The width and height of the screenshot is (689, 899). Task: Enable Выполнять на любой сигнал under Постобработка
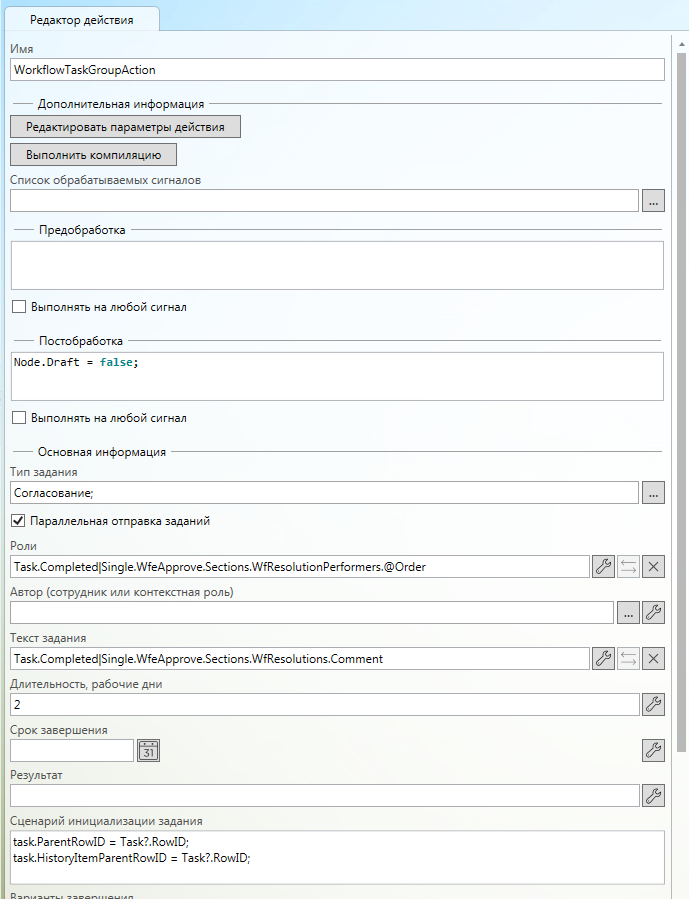tap(19, 418)
